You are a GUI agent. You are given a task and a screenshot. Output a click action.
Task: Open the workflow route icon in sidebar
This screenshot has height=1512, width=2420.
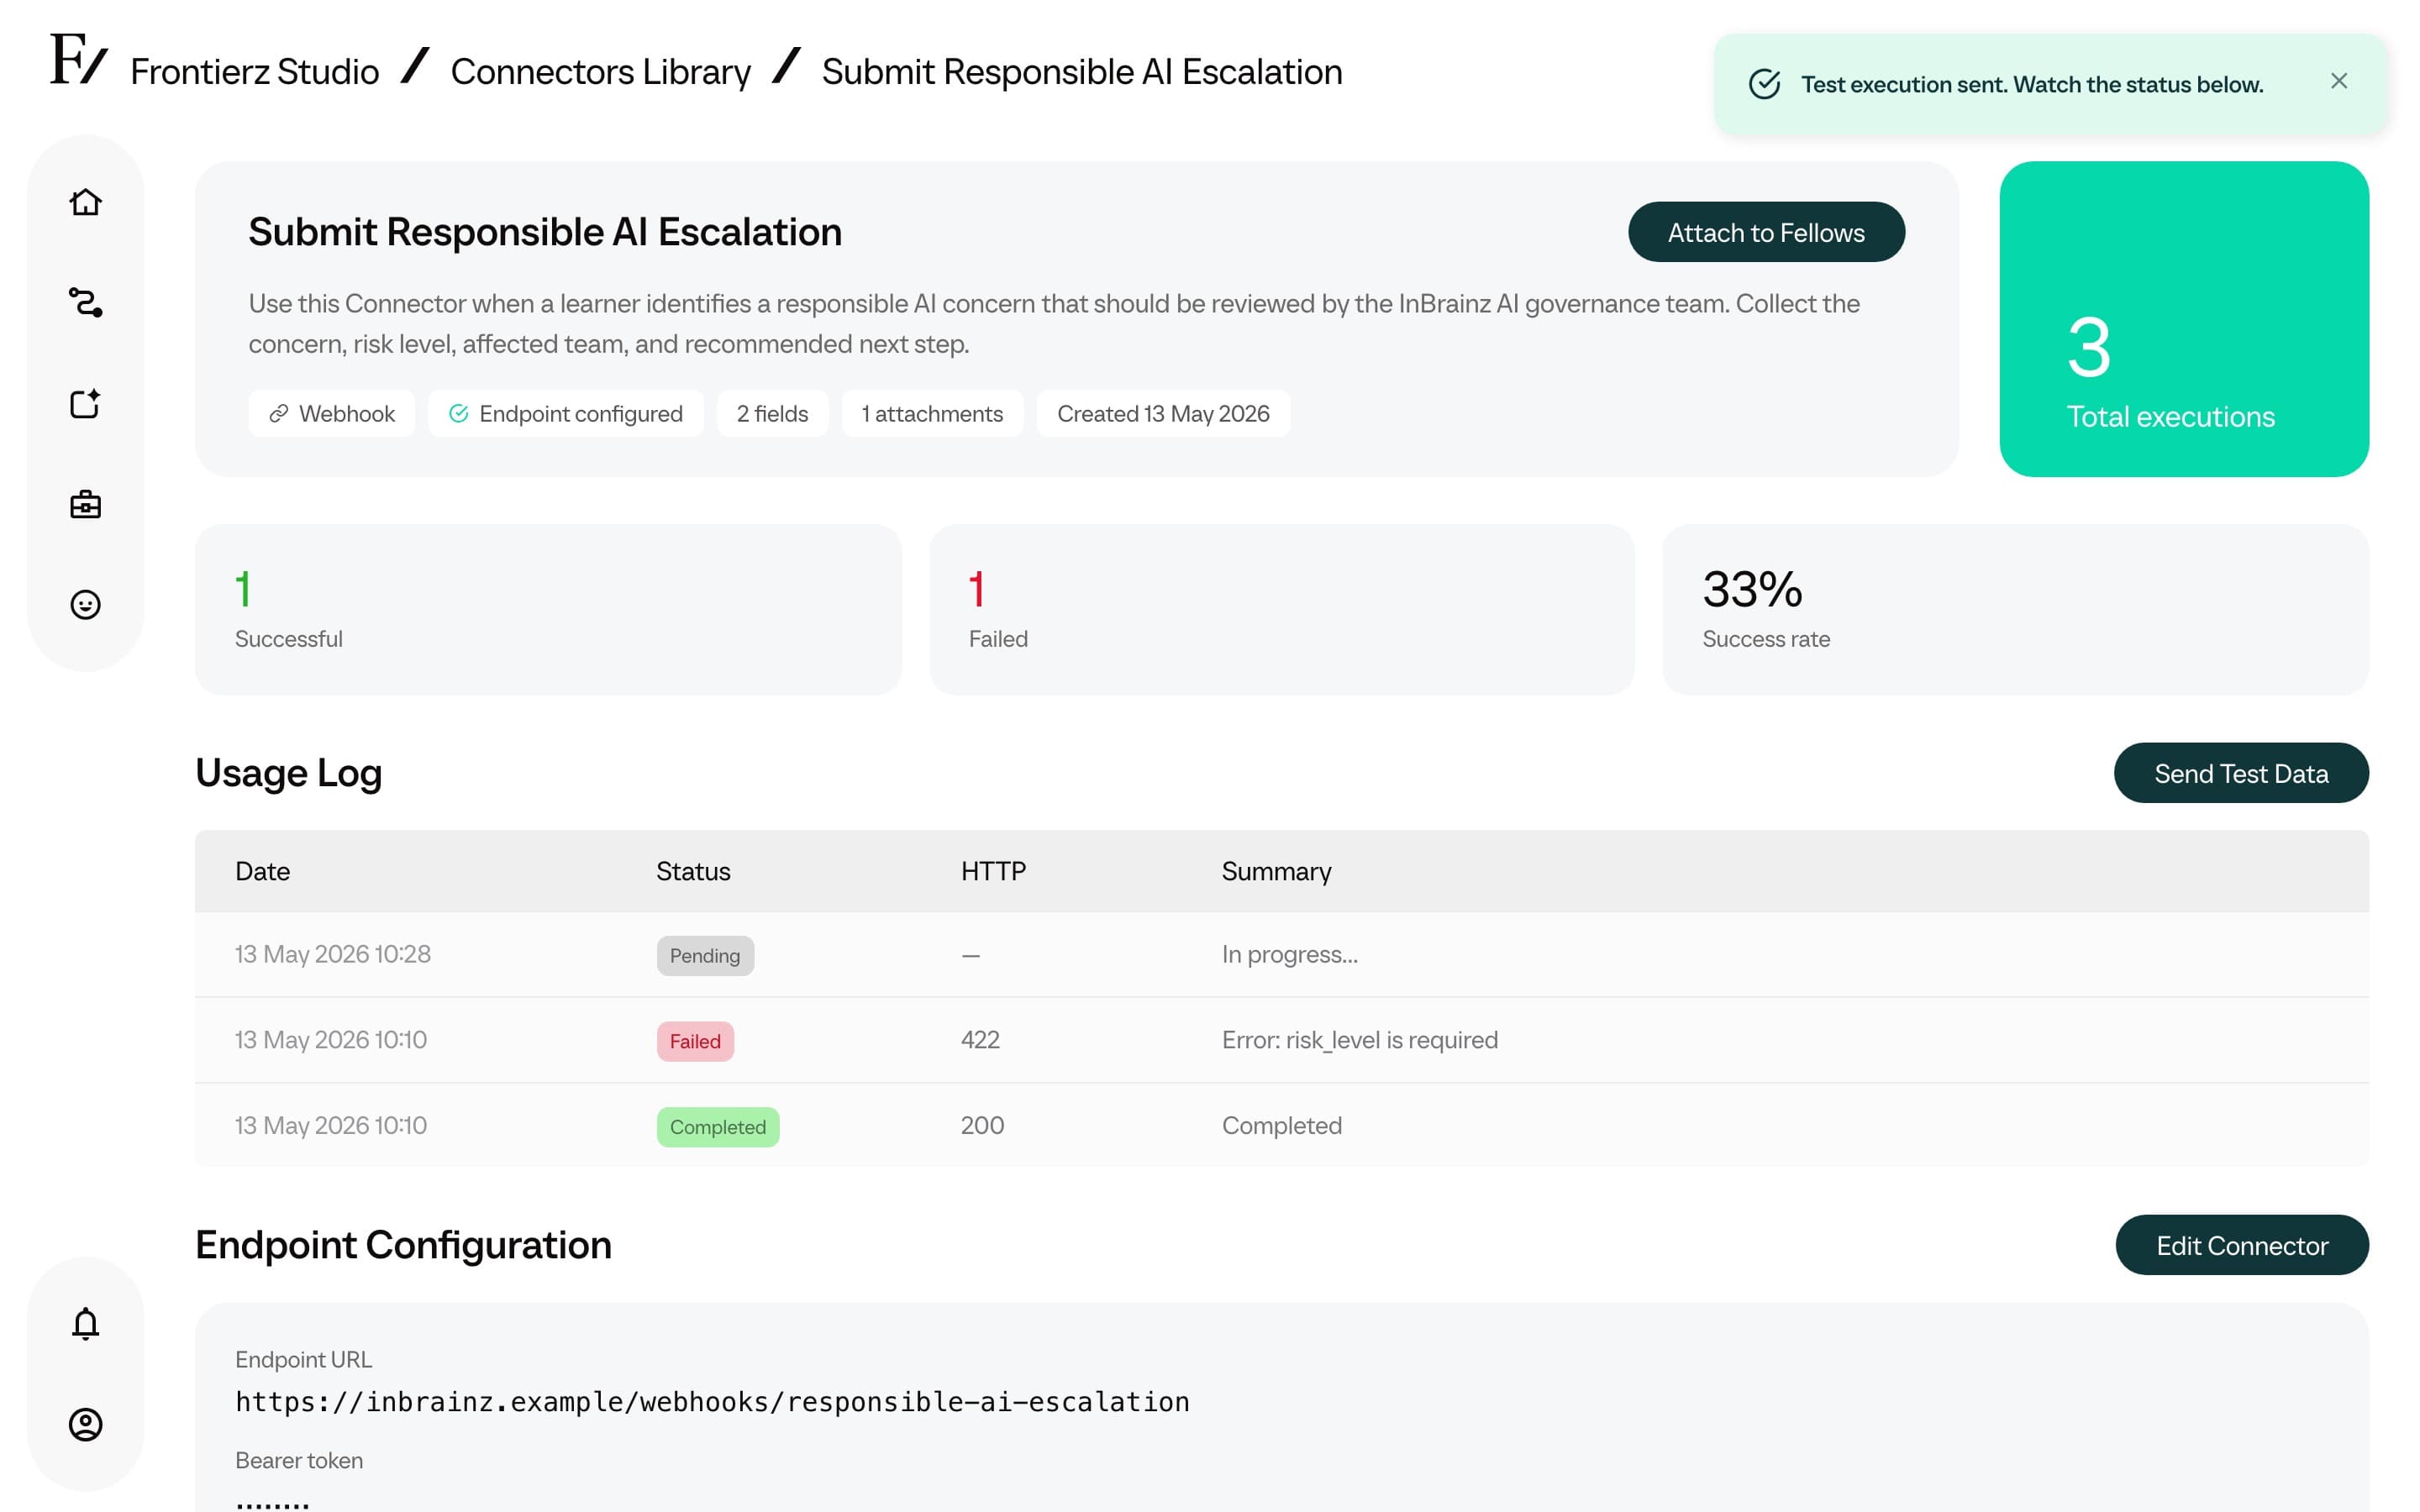click(x=85, y=302)
